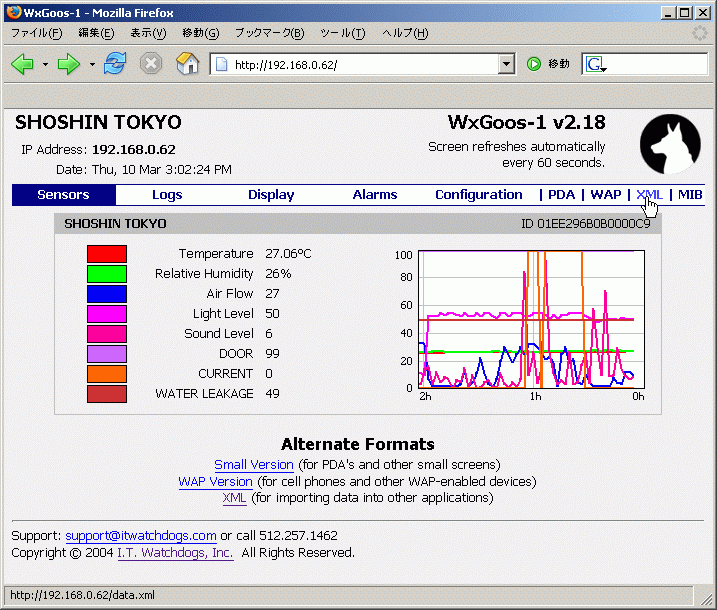This screenshot has height=610, width=717.
Task: Click the blue Air Flow swatch
Action: [107, 294]
